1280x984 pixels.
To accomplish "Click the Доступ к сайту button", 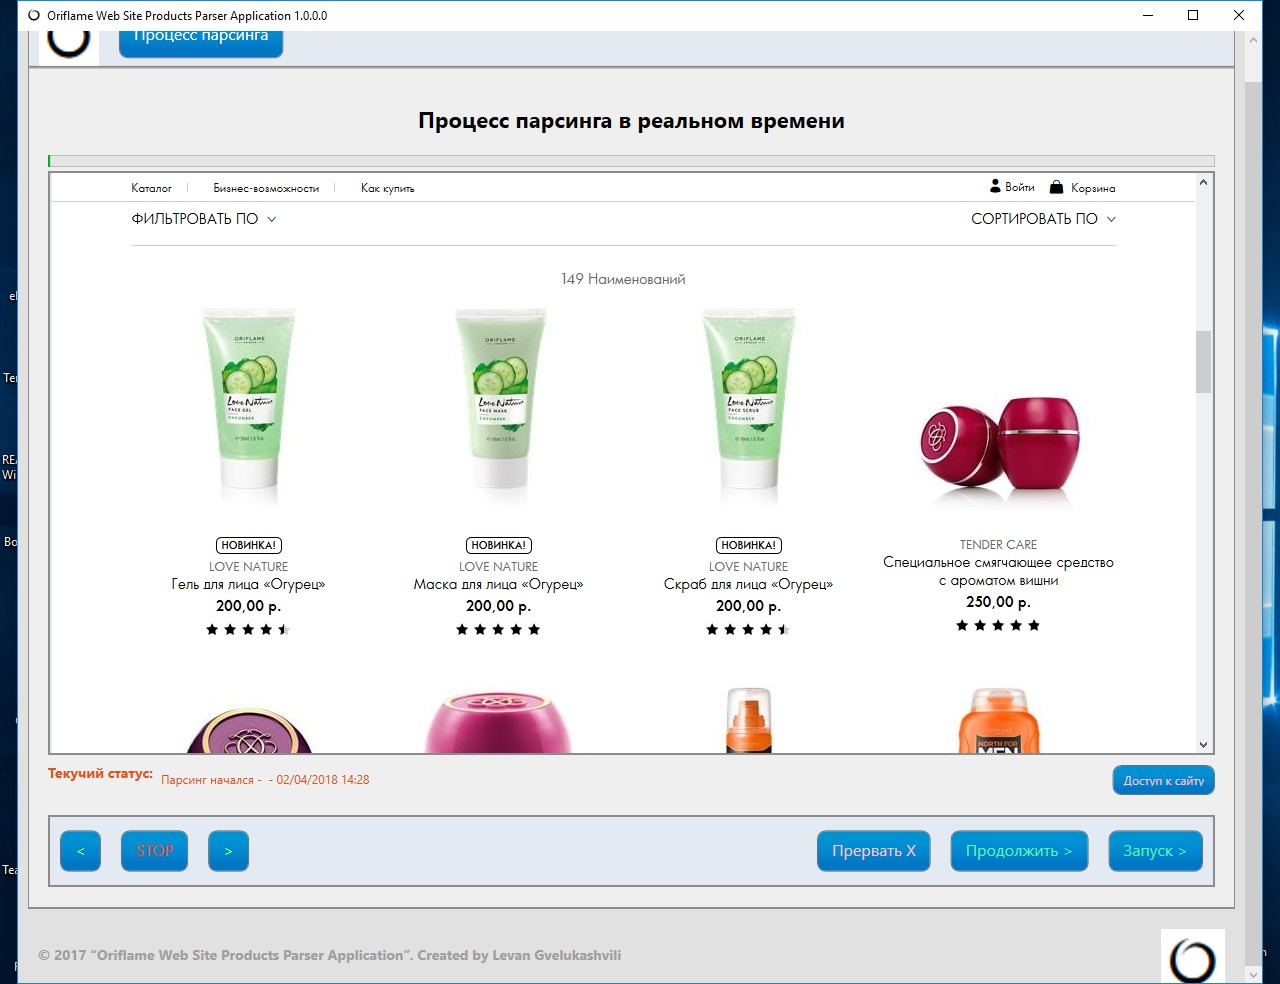I will pos(1164,781).
